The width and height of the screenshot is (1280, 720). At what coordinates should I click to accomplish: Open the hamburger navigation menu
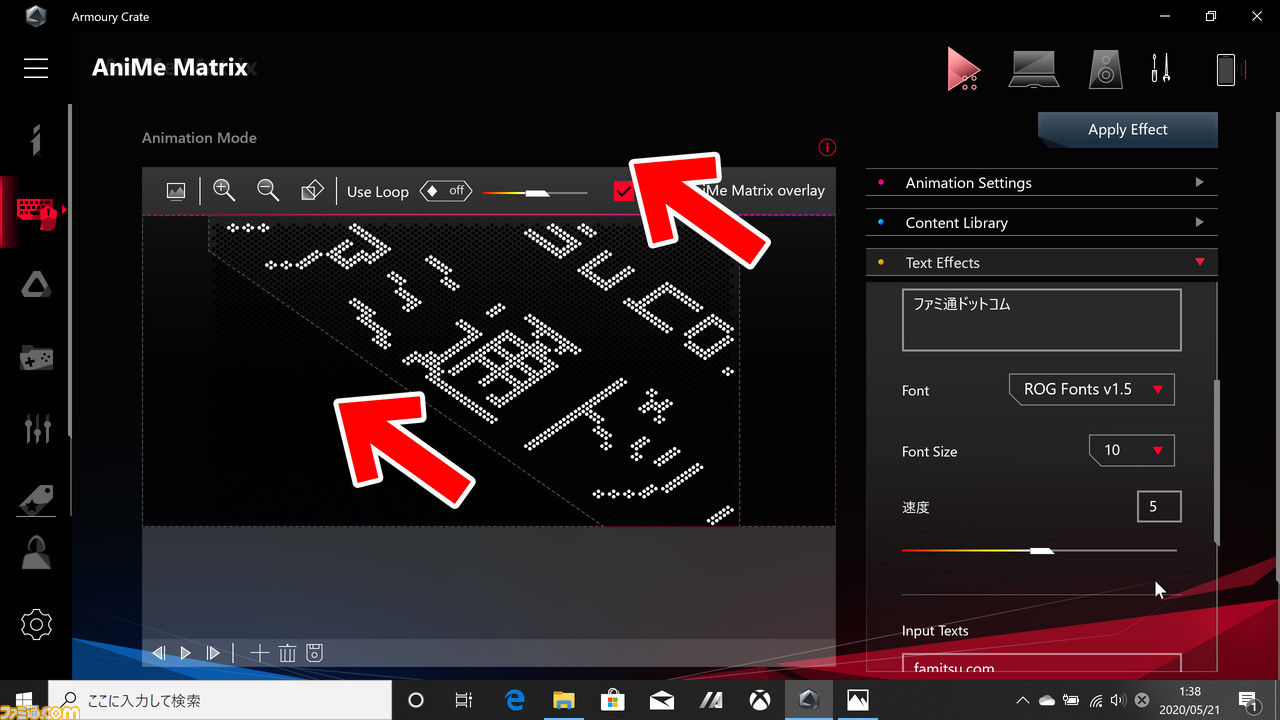(x=36, y=68)
